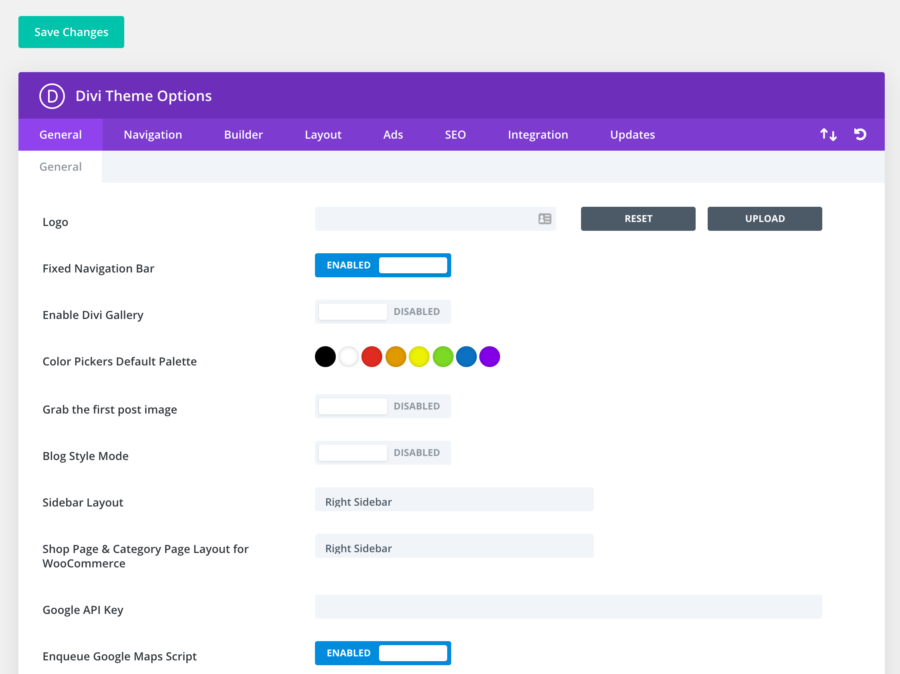Image resolution: width=900 pixels, height=674 pixels.
Task: Click the Save Changes button
Action: click(71, 32)
